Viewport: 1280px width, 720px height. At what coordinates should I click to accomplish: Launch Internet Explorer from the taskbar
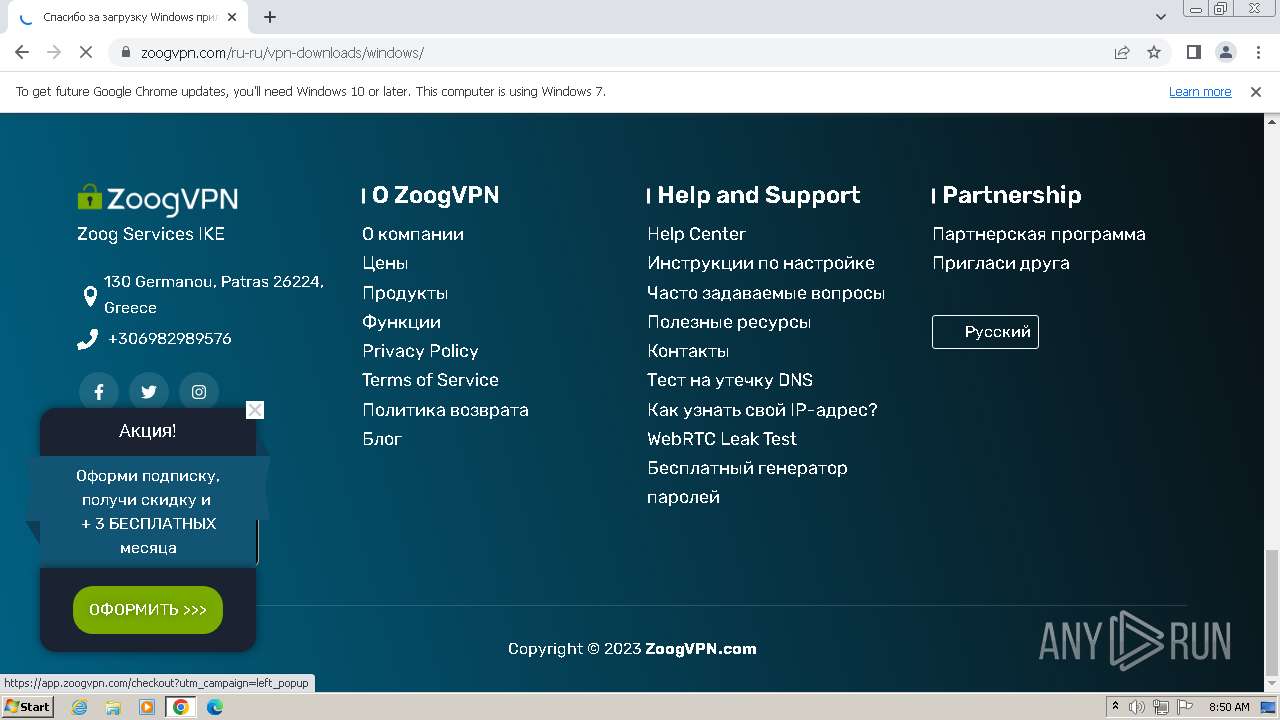coord(80,707)
